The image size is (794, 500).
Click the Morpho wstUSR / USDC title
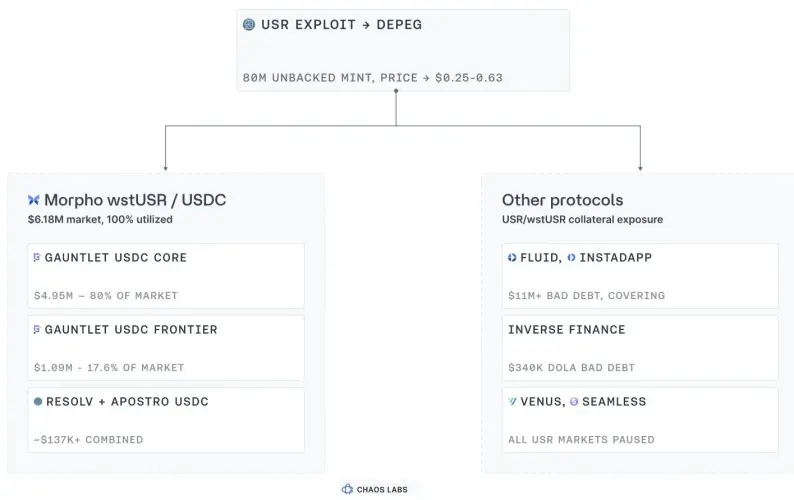pos(135,200)
